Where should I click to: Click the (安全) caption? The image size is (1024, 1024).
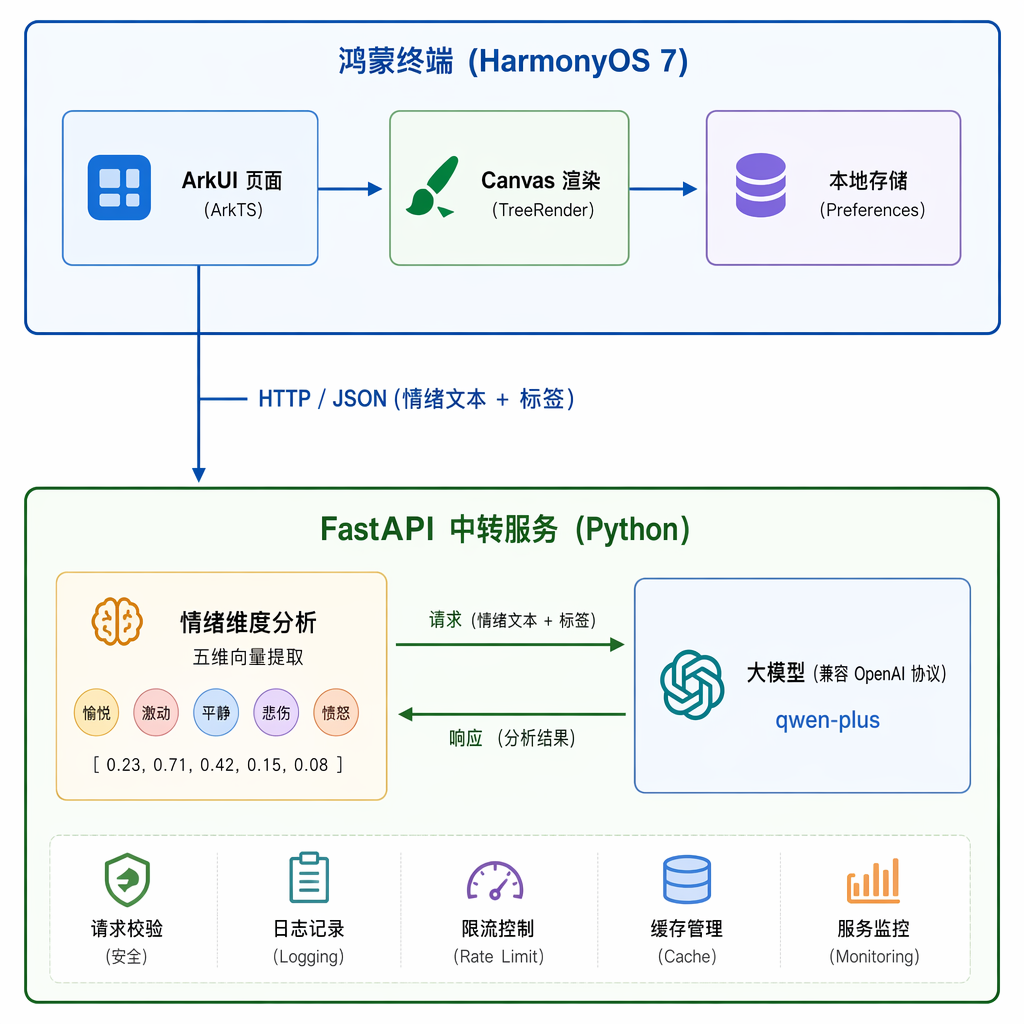(127, 957)
